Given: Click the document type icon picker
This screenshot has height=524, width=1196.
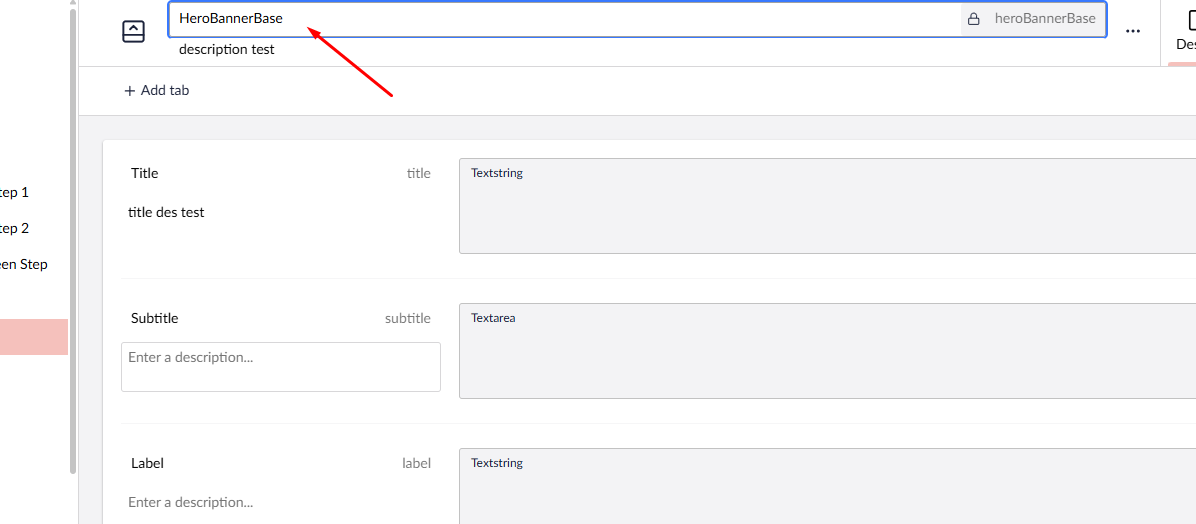Looking at the screenshot, I should coord(133,32).
